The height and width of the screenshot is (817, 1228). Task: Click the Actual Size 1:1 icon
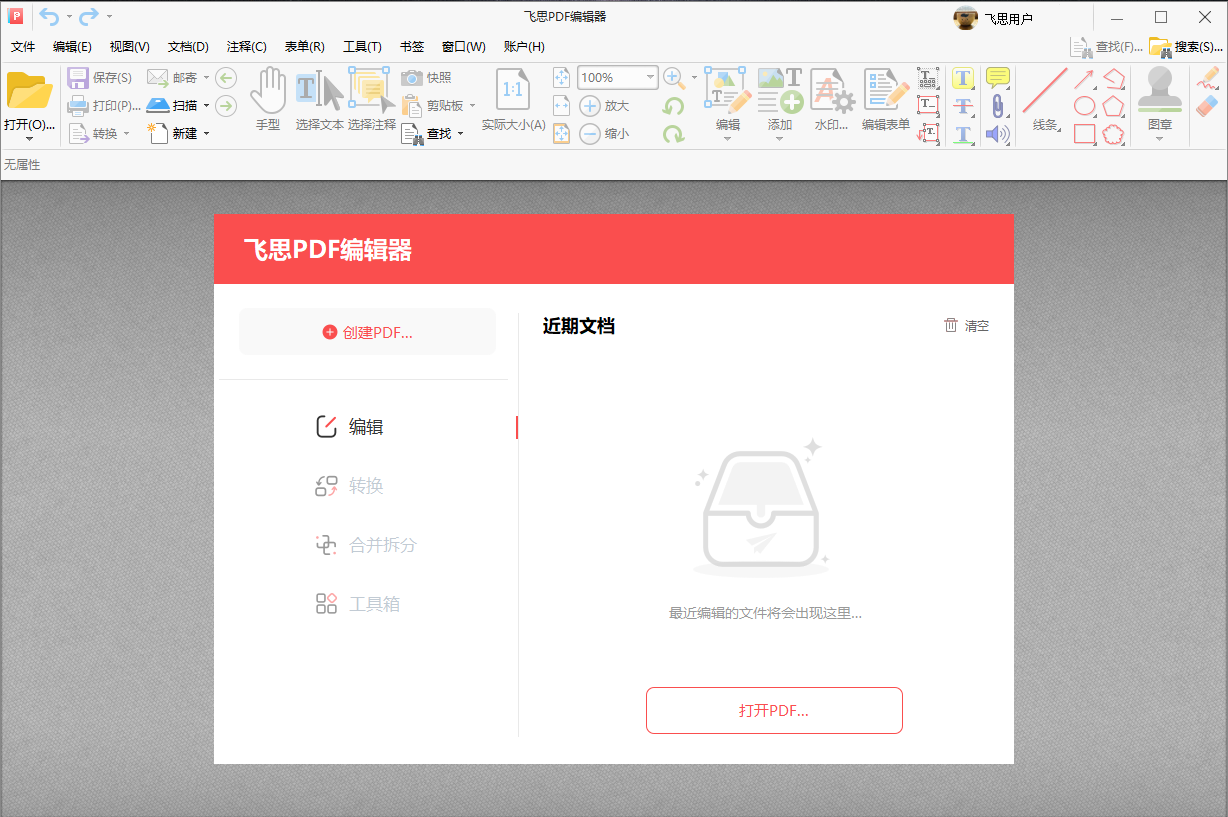tap(513, 90)
